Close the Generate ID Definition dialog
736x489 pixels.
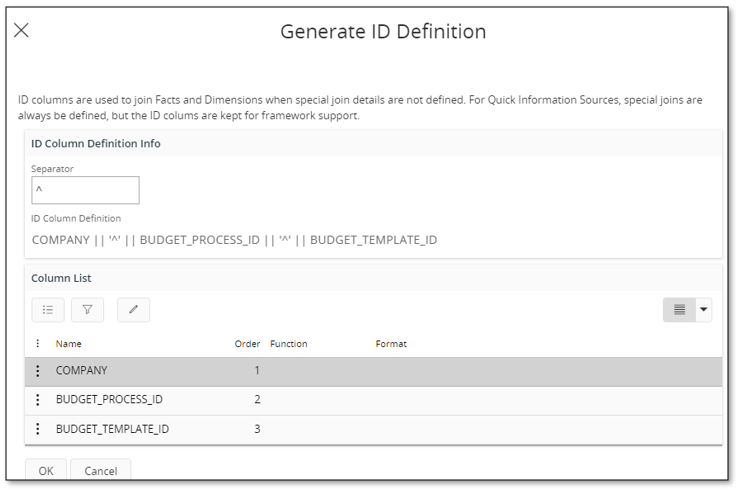click(21, 31)
